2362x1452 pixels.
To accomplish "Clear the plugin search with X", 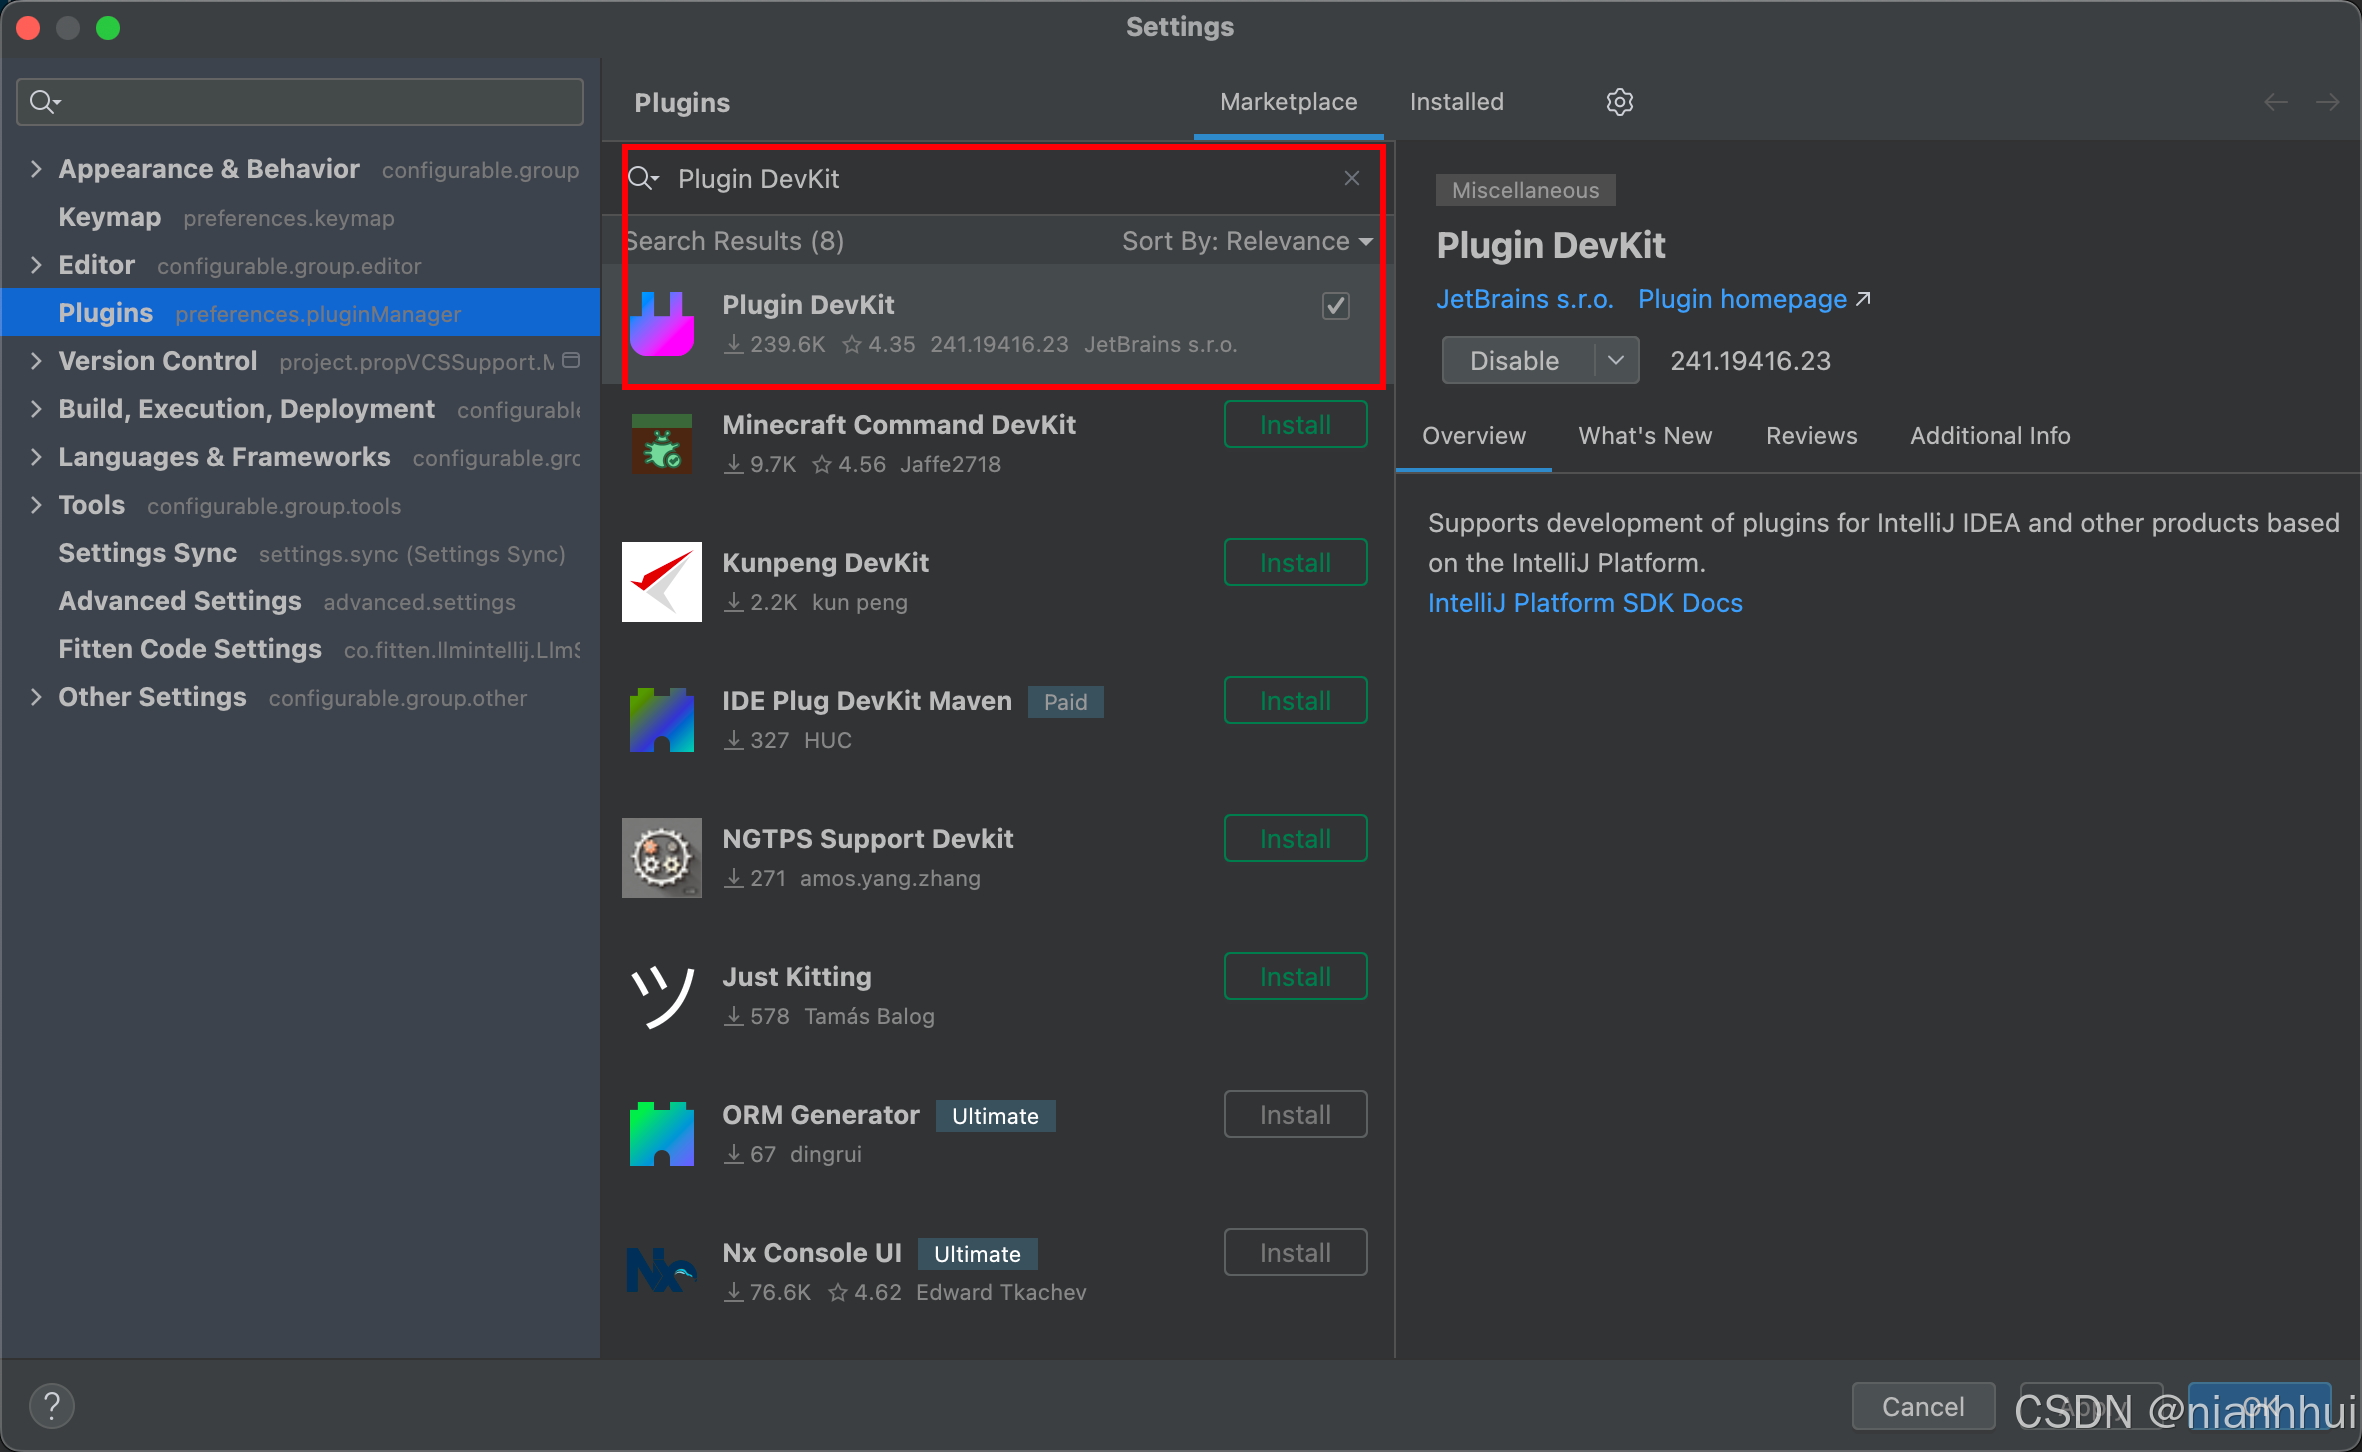I will 1351,178.
